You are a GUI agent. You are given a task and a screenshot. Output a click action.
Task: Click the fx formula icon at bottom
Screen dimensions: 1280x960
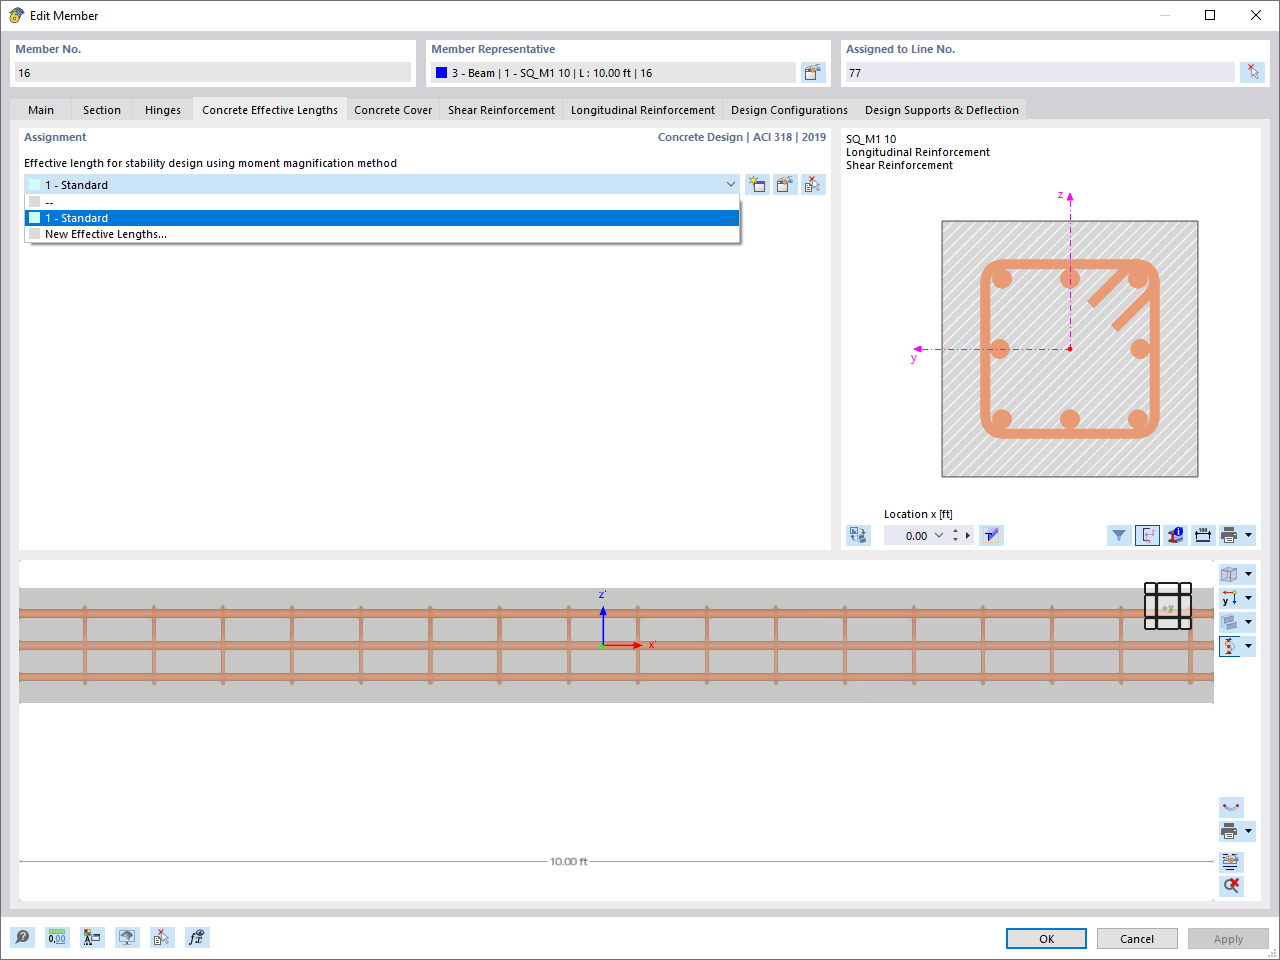[x=196, y=937]
